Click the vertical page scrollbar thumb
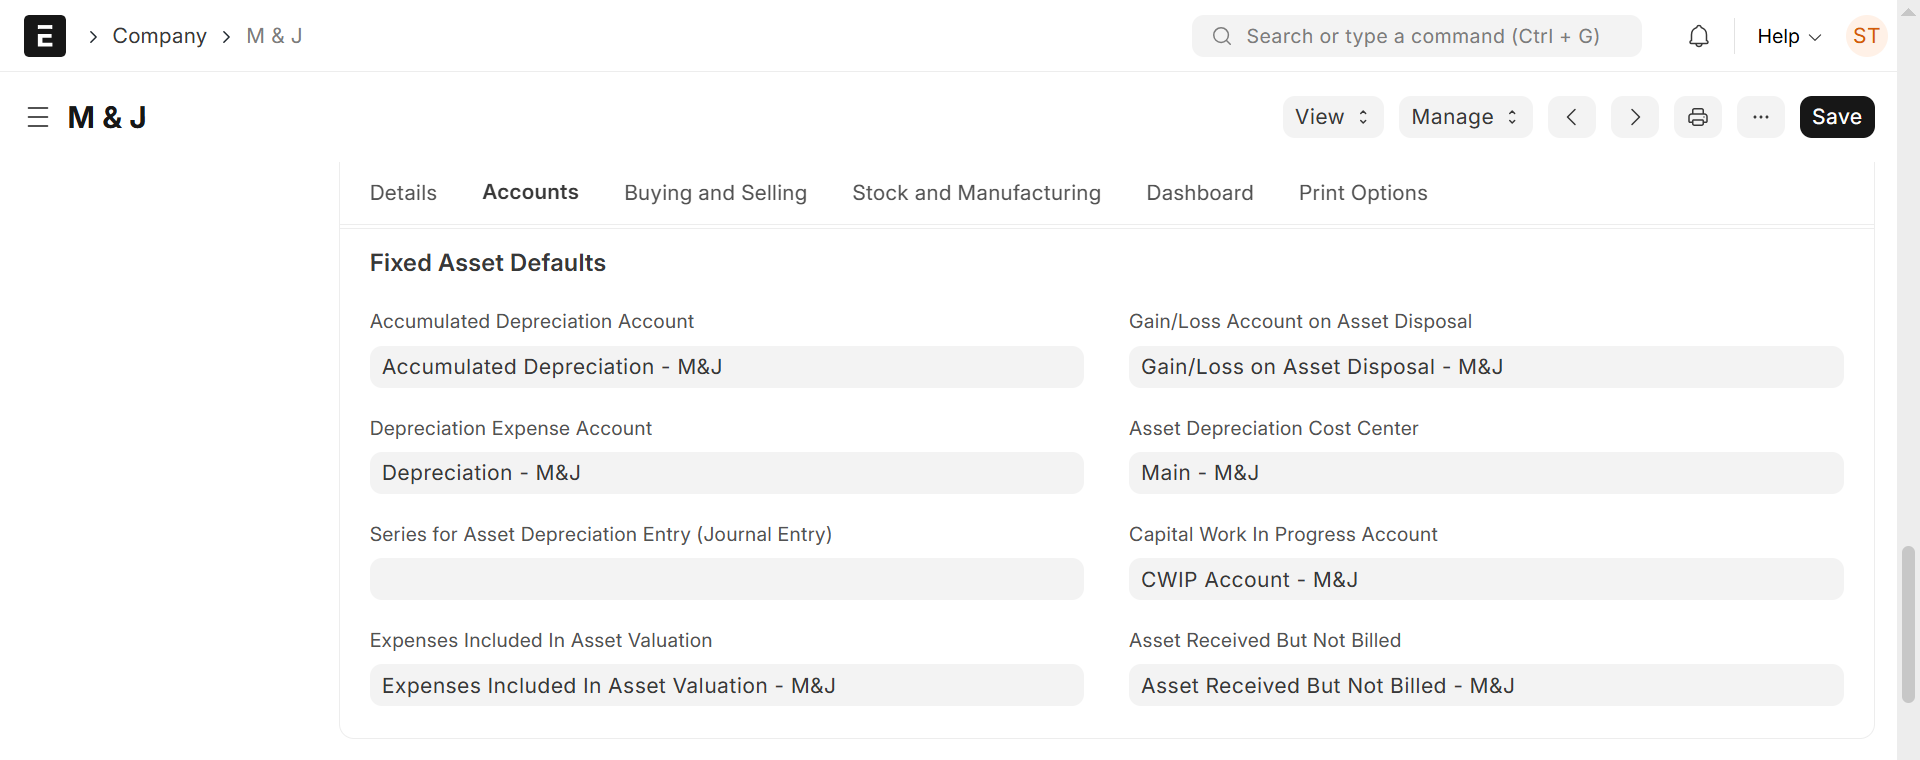 (x=1908, y=624)
